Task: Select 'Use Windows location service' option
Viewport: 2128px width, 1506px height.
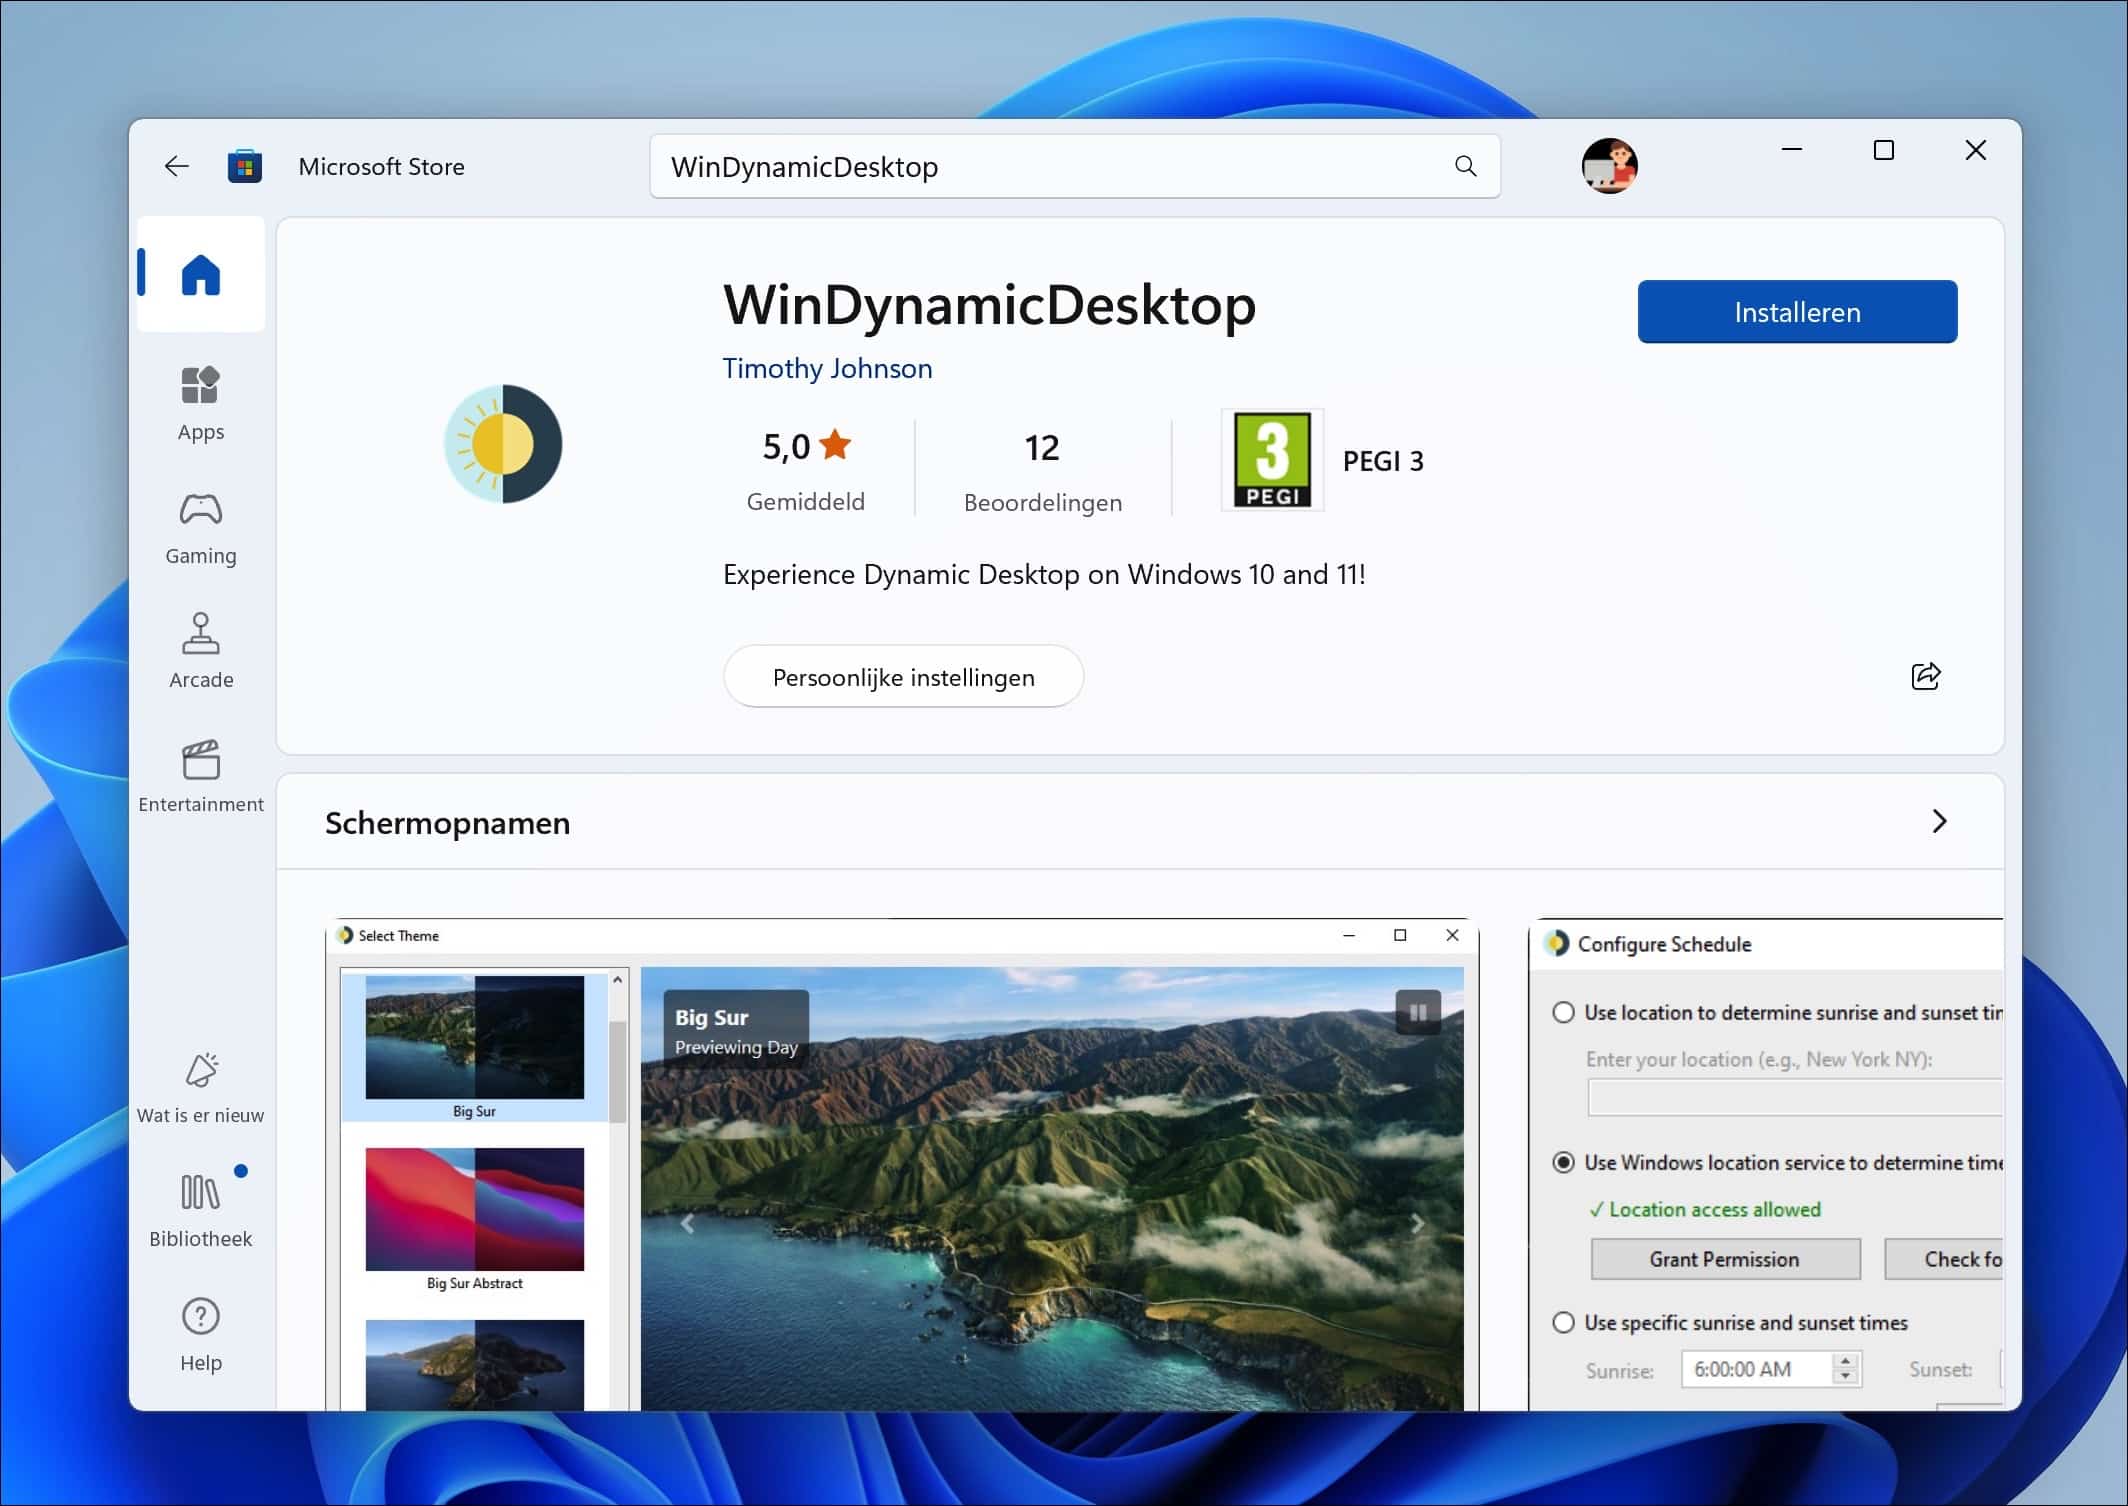Action: click(1563, 1163)
